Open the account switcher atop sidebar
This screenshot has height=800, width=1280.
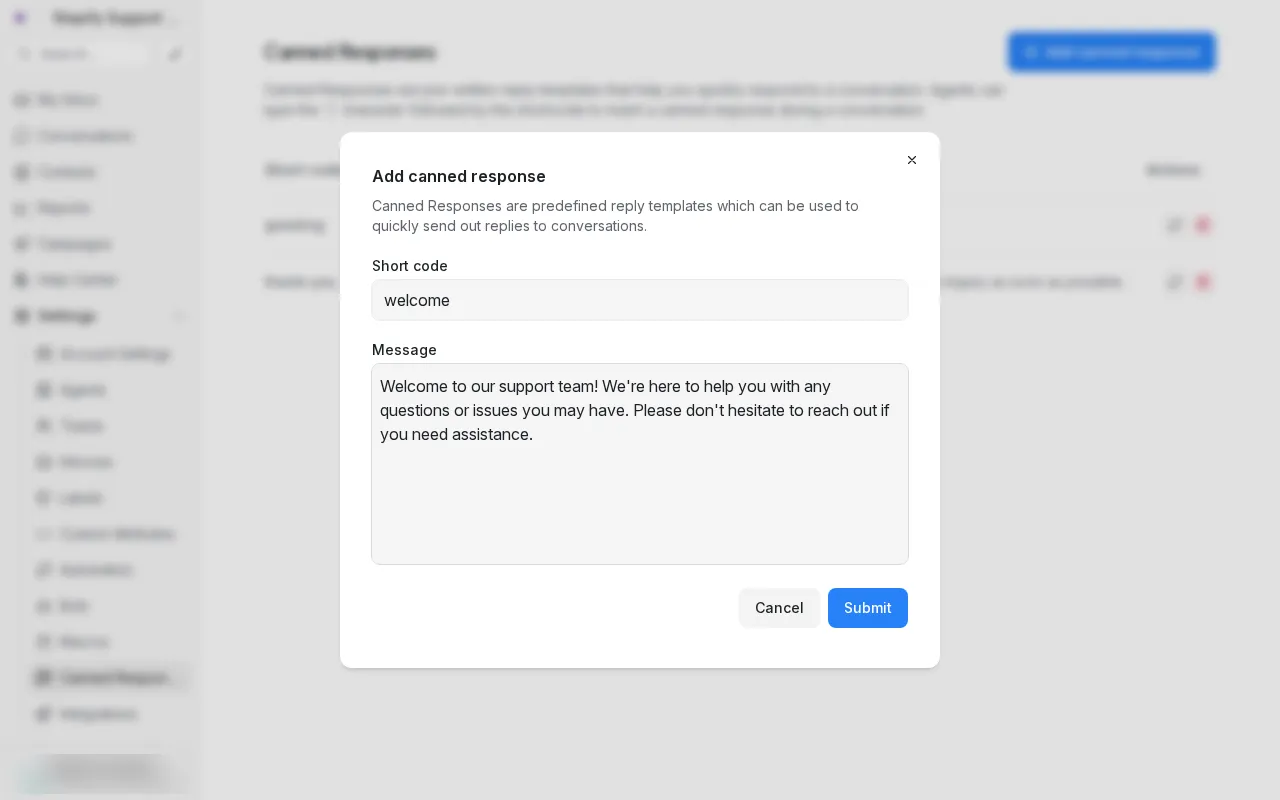point(100,18)
